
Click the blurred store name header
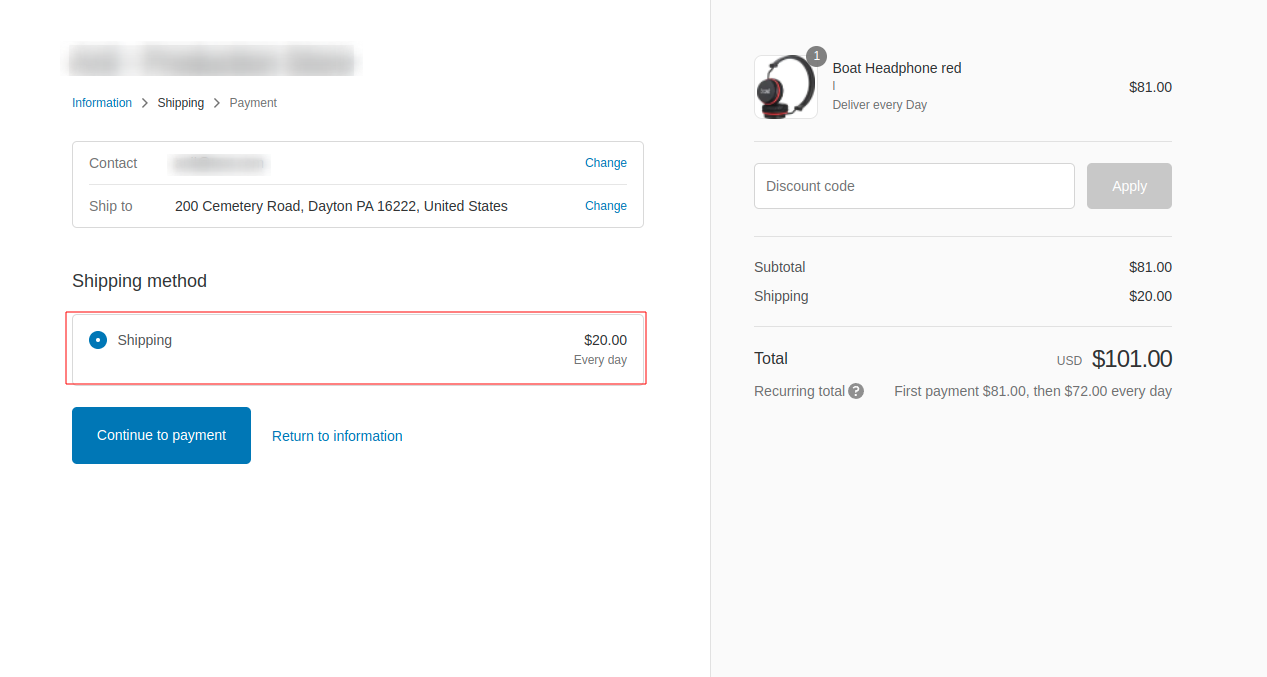pyautogui.click(x=212, y=61)
